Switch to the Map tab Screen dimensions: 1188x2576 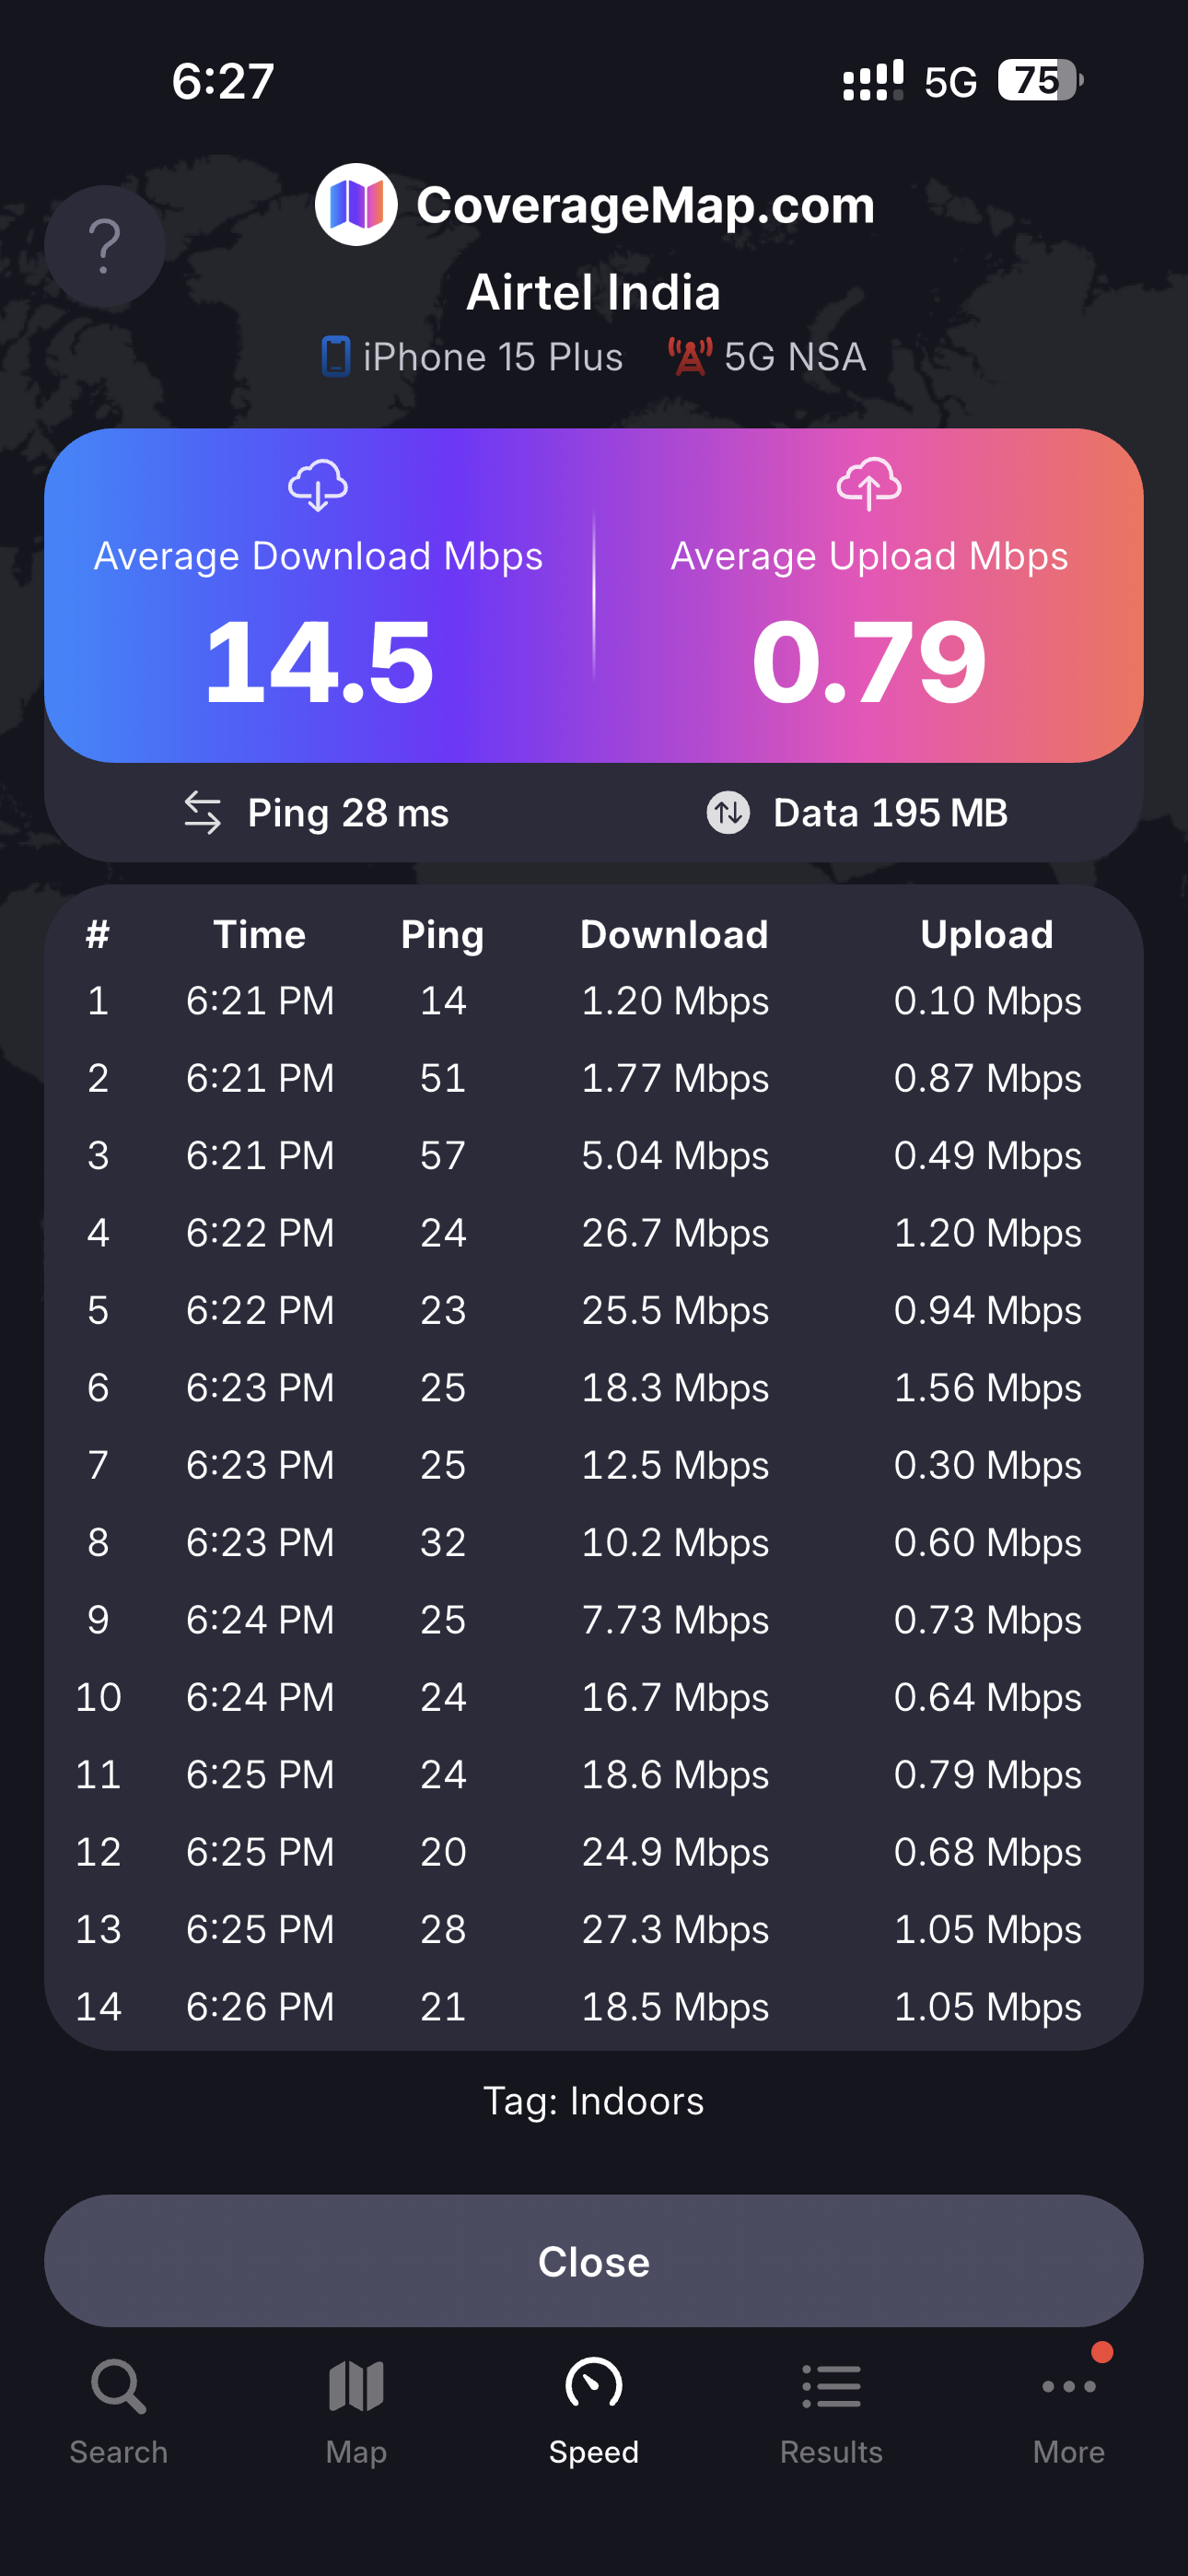click(x=356, y=2412)
